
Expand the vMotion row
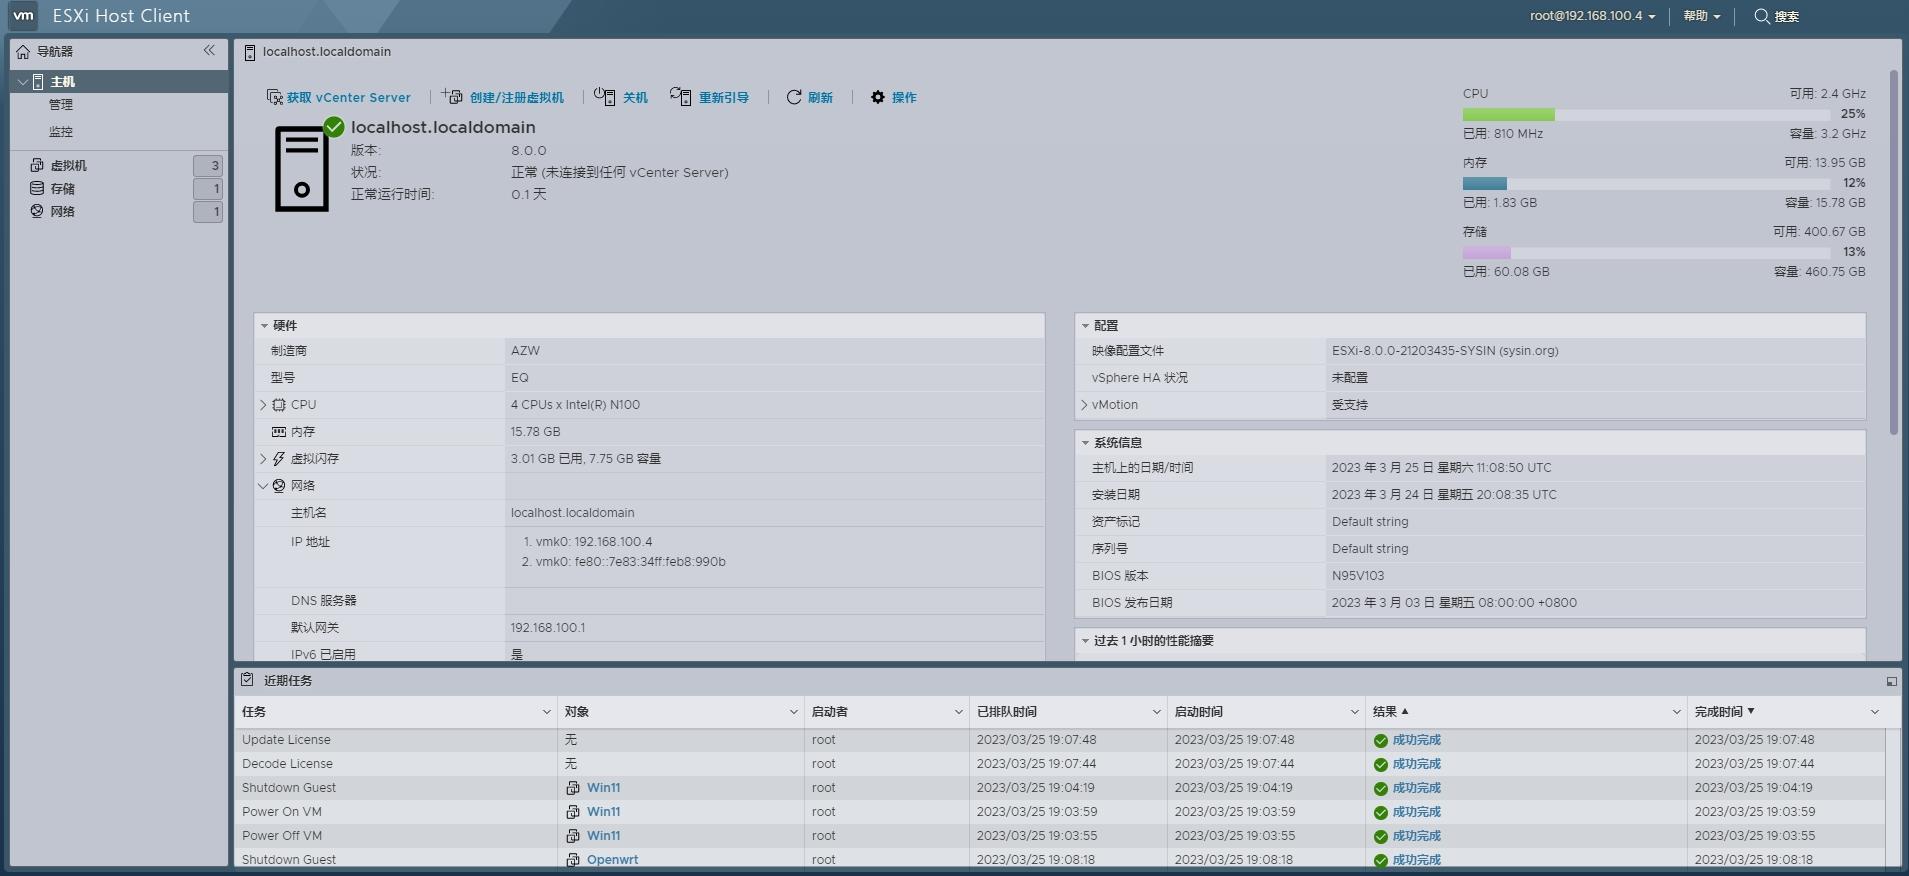point(1084,405)
